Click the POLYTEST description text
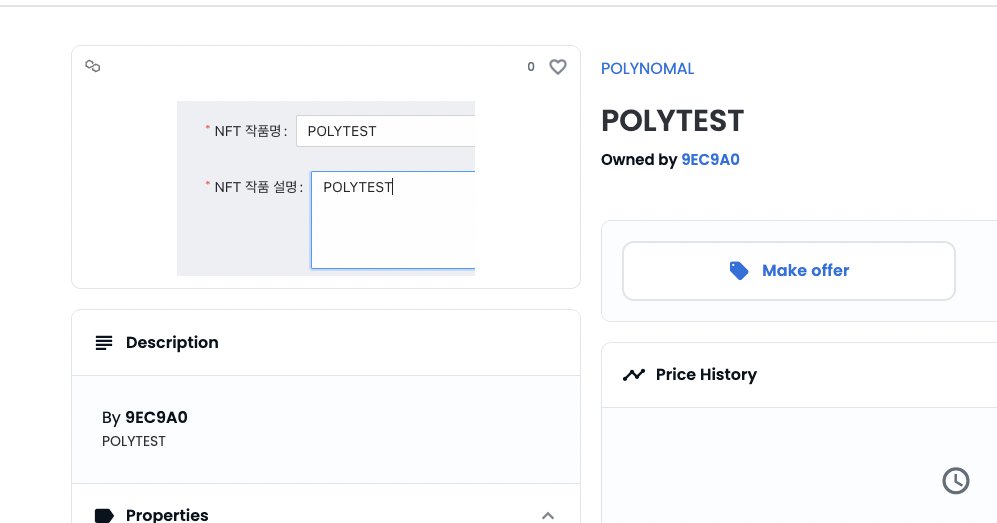Viewport: 997px width, 523px height. pos(134,441)
